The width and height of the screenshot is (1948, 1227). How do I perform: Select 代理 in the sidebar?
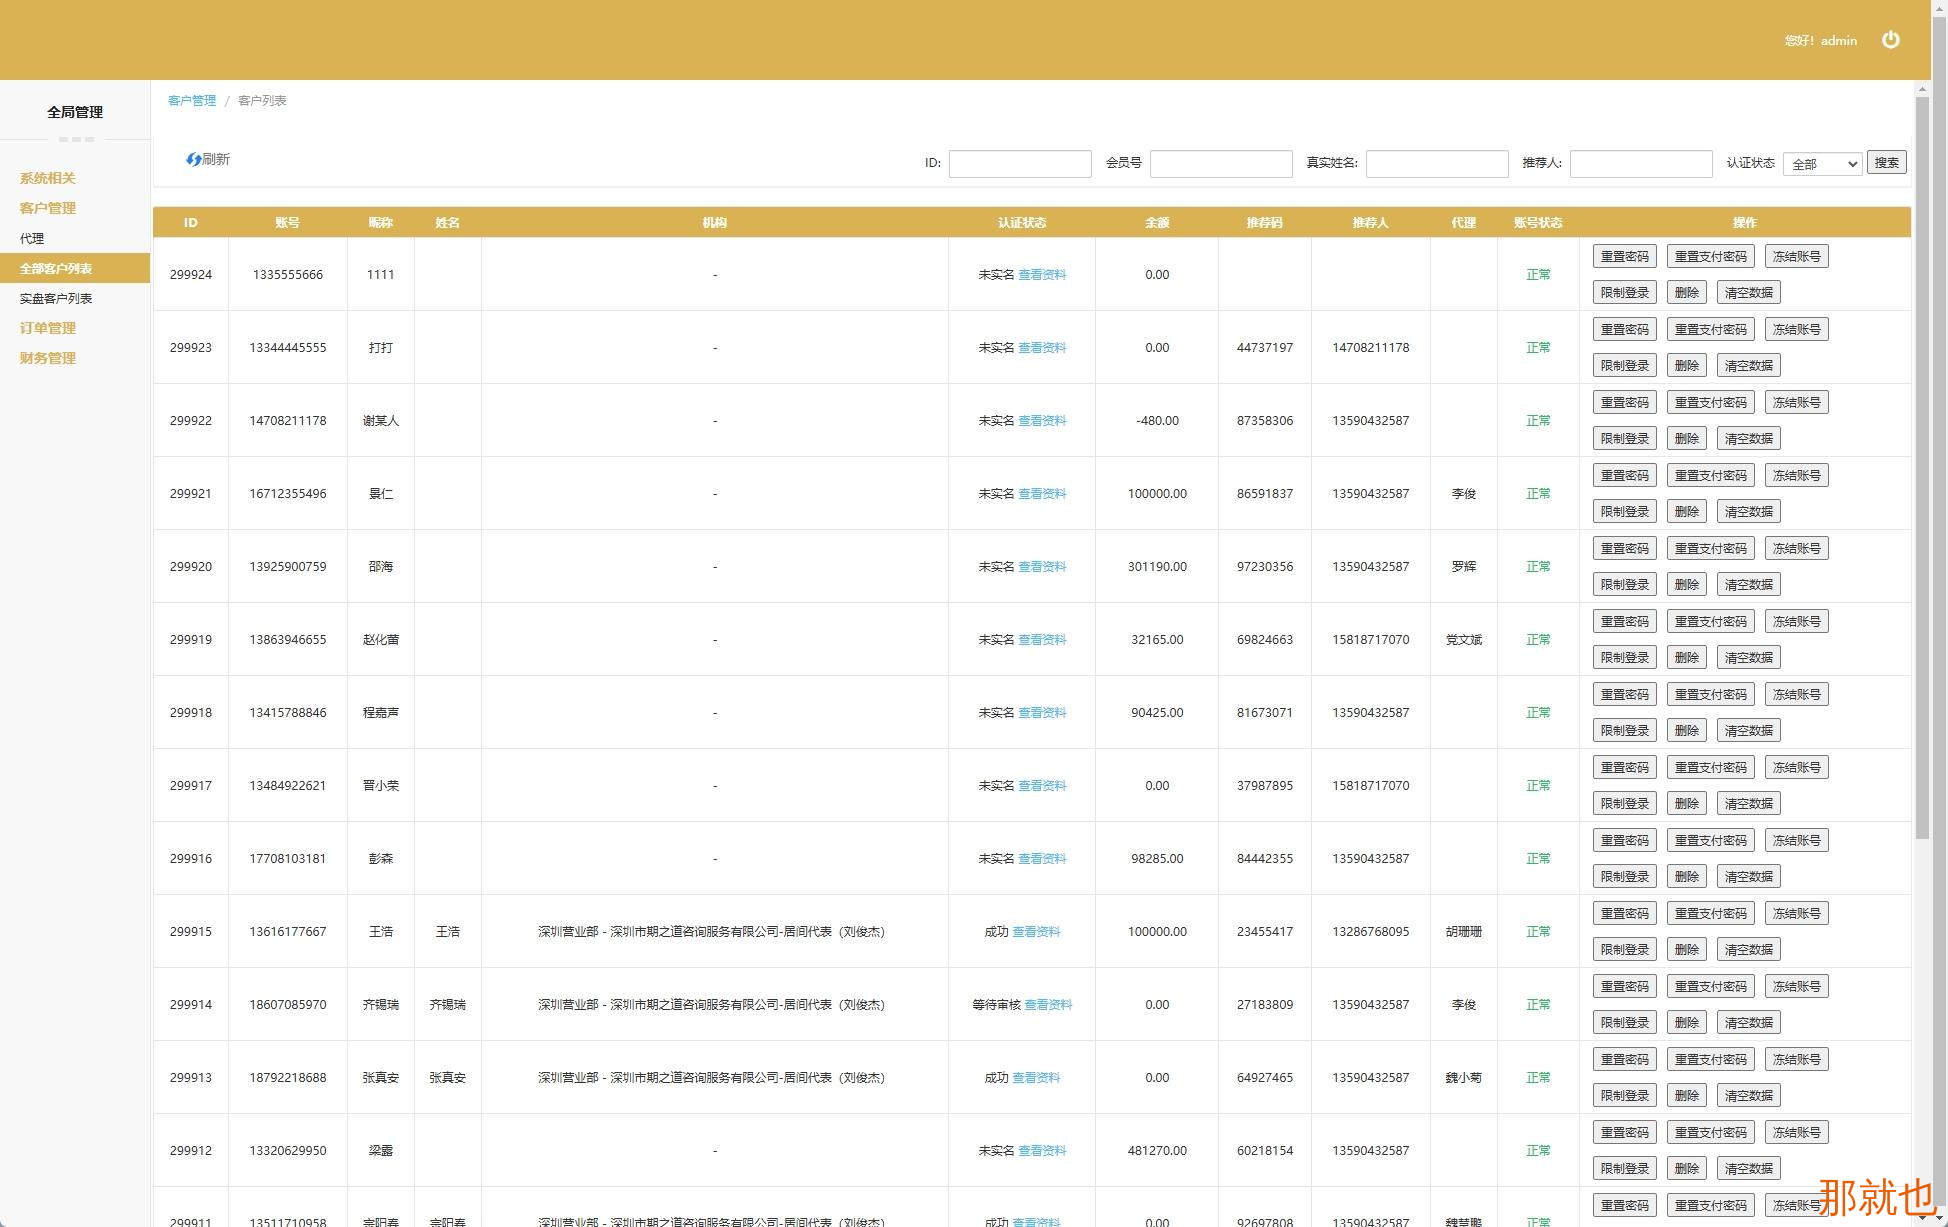32,238
